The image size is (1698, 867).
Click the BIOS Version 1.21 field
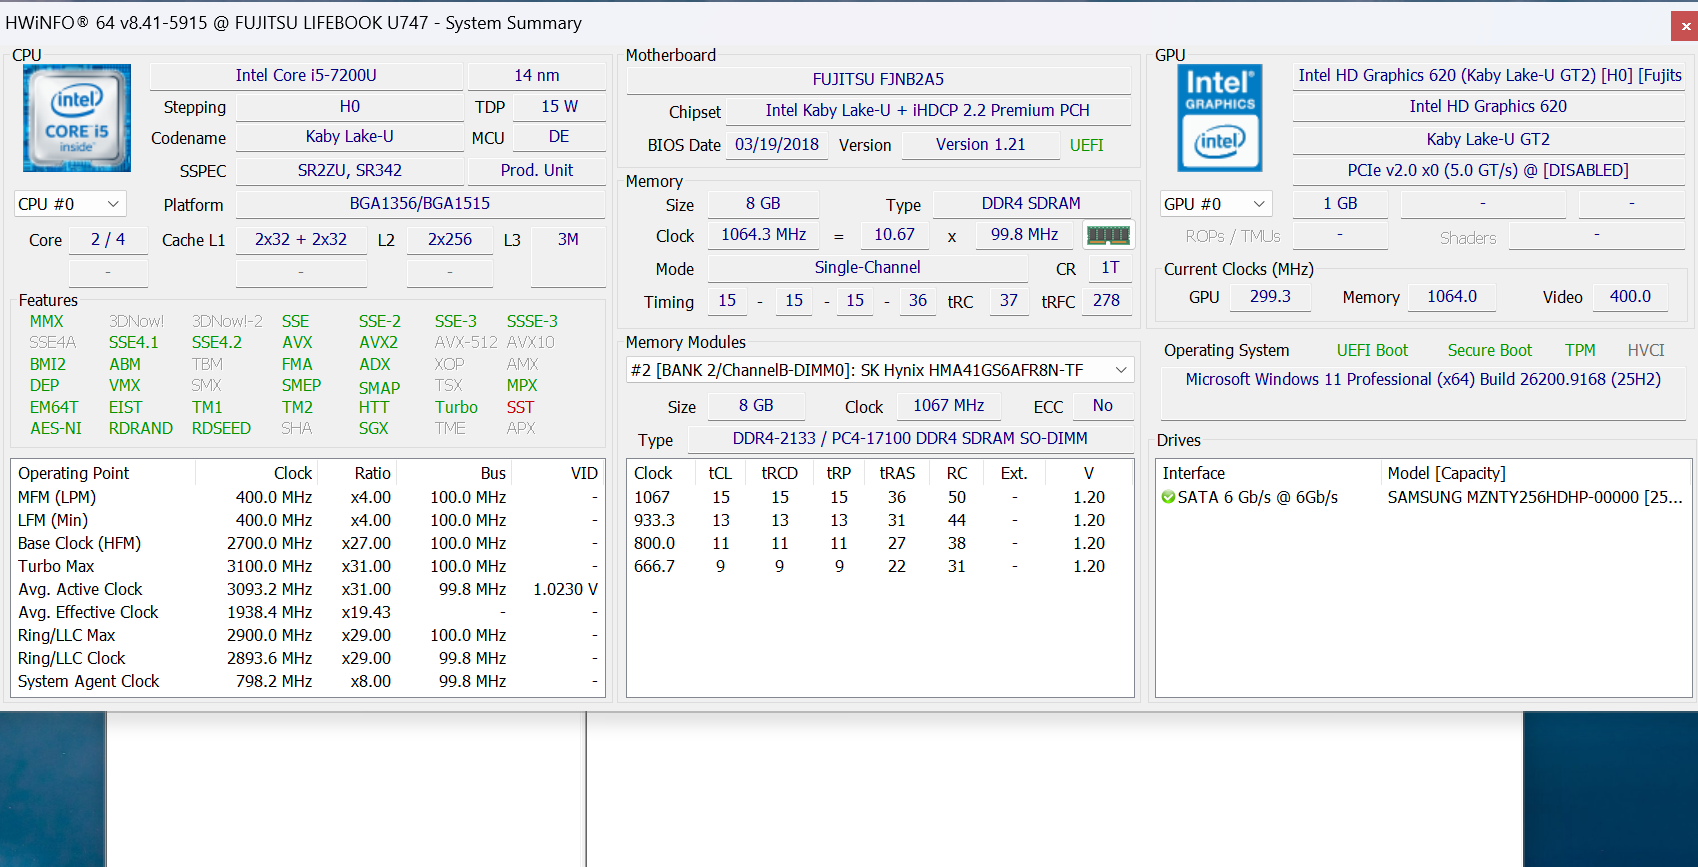[981, 144]
